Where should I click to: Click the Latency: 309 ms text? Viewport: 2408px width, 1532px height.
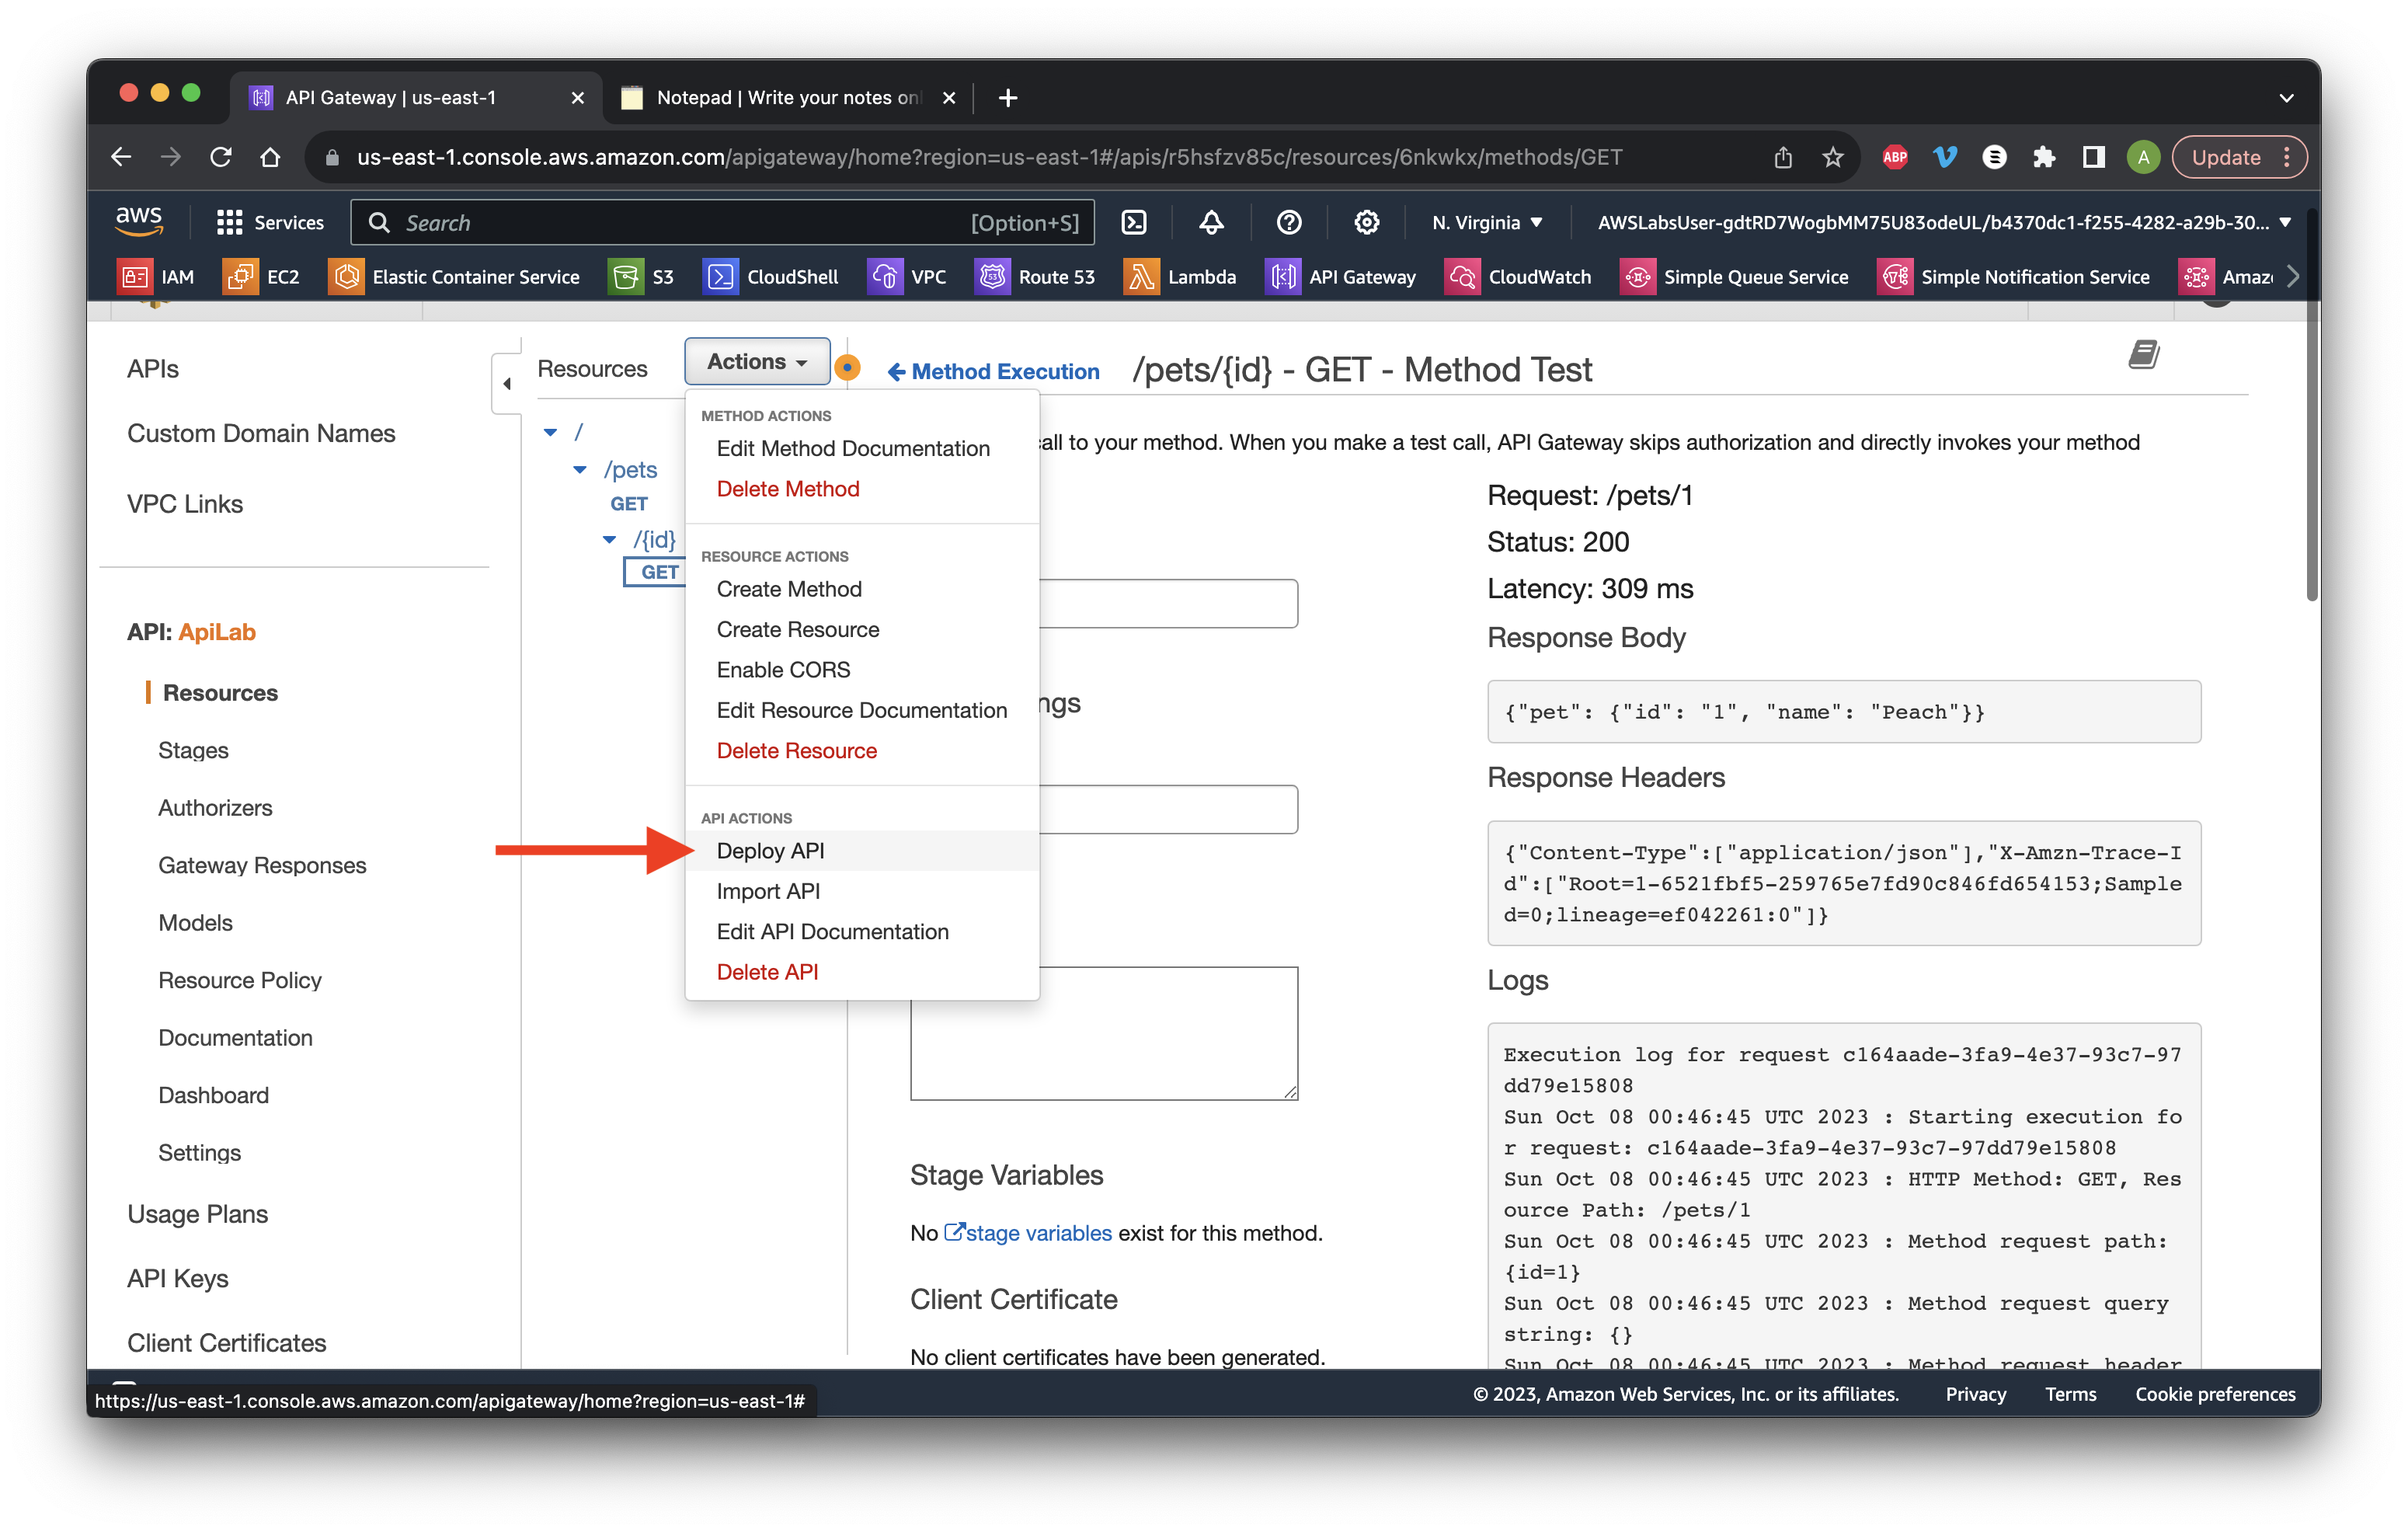click(x=1590, y=589)
